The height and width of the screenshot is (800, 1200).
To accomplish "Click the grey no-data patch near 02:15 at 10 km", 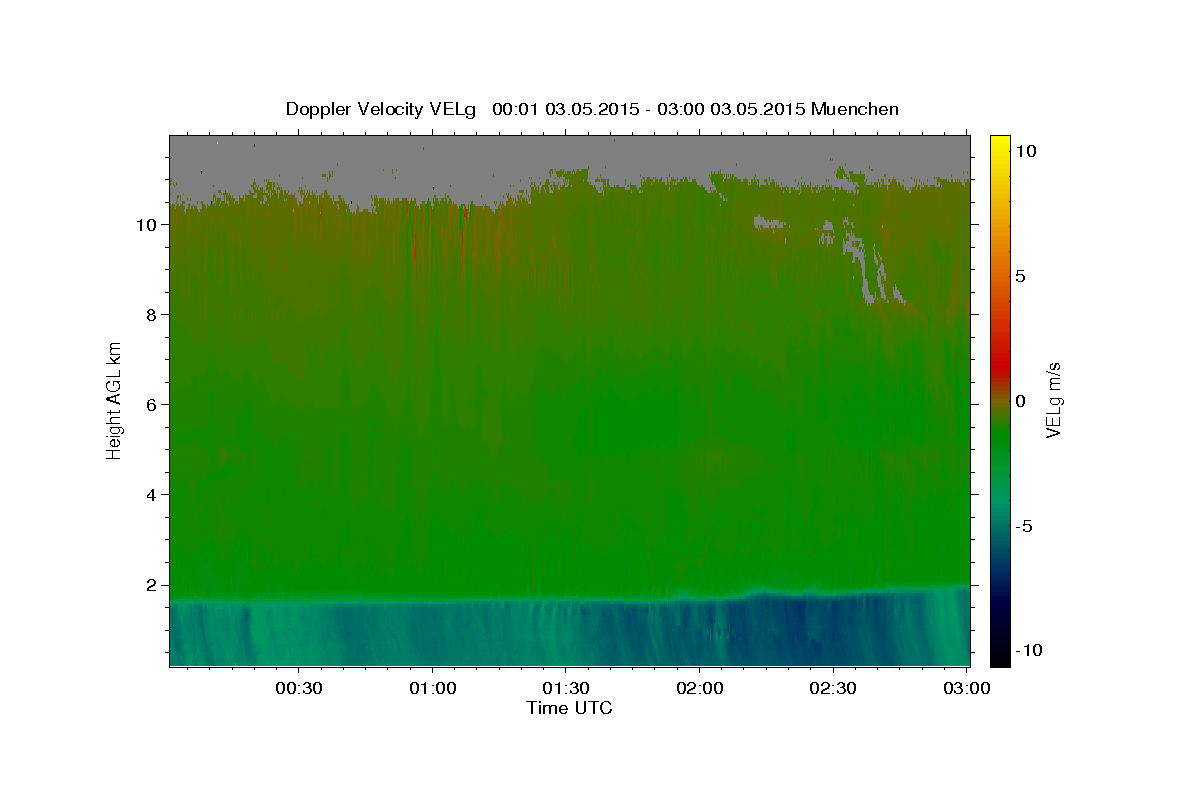I will click(x=769, y=222).
